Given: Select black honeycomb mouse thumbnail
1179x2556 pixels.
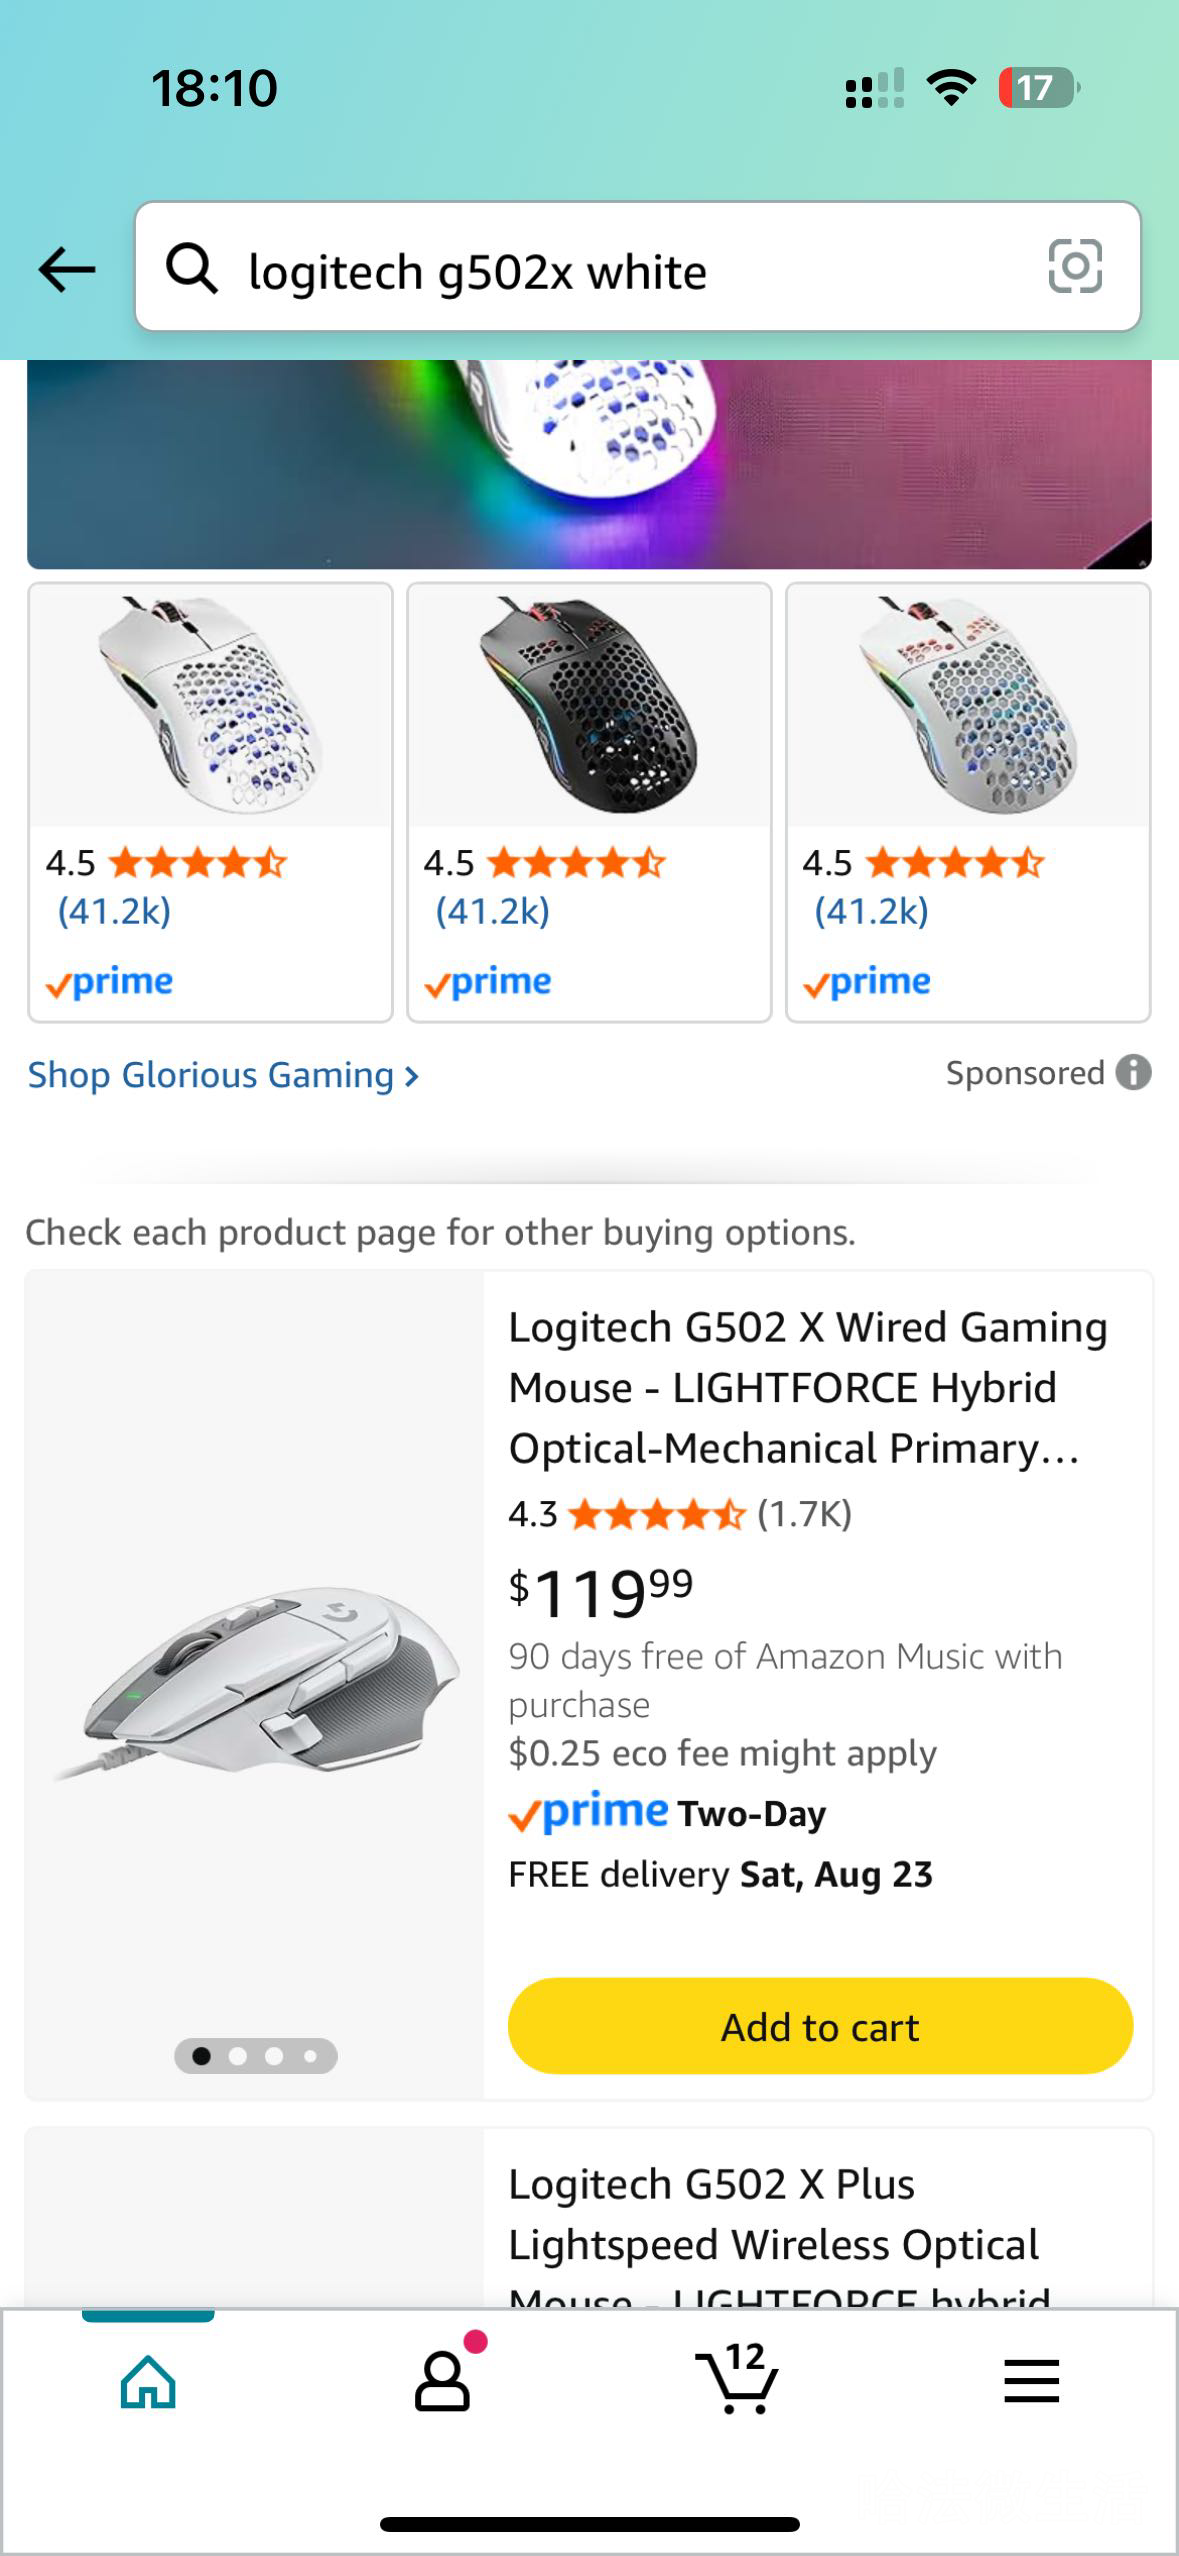Looking at the screenshot, I should point(589,705).
